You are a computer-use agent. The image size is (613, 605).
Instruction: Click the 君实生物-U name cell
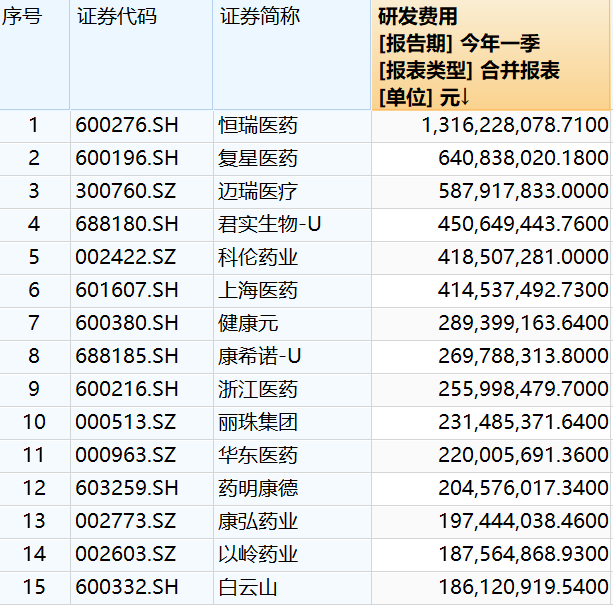tap(270, 224)
